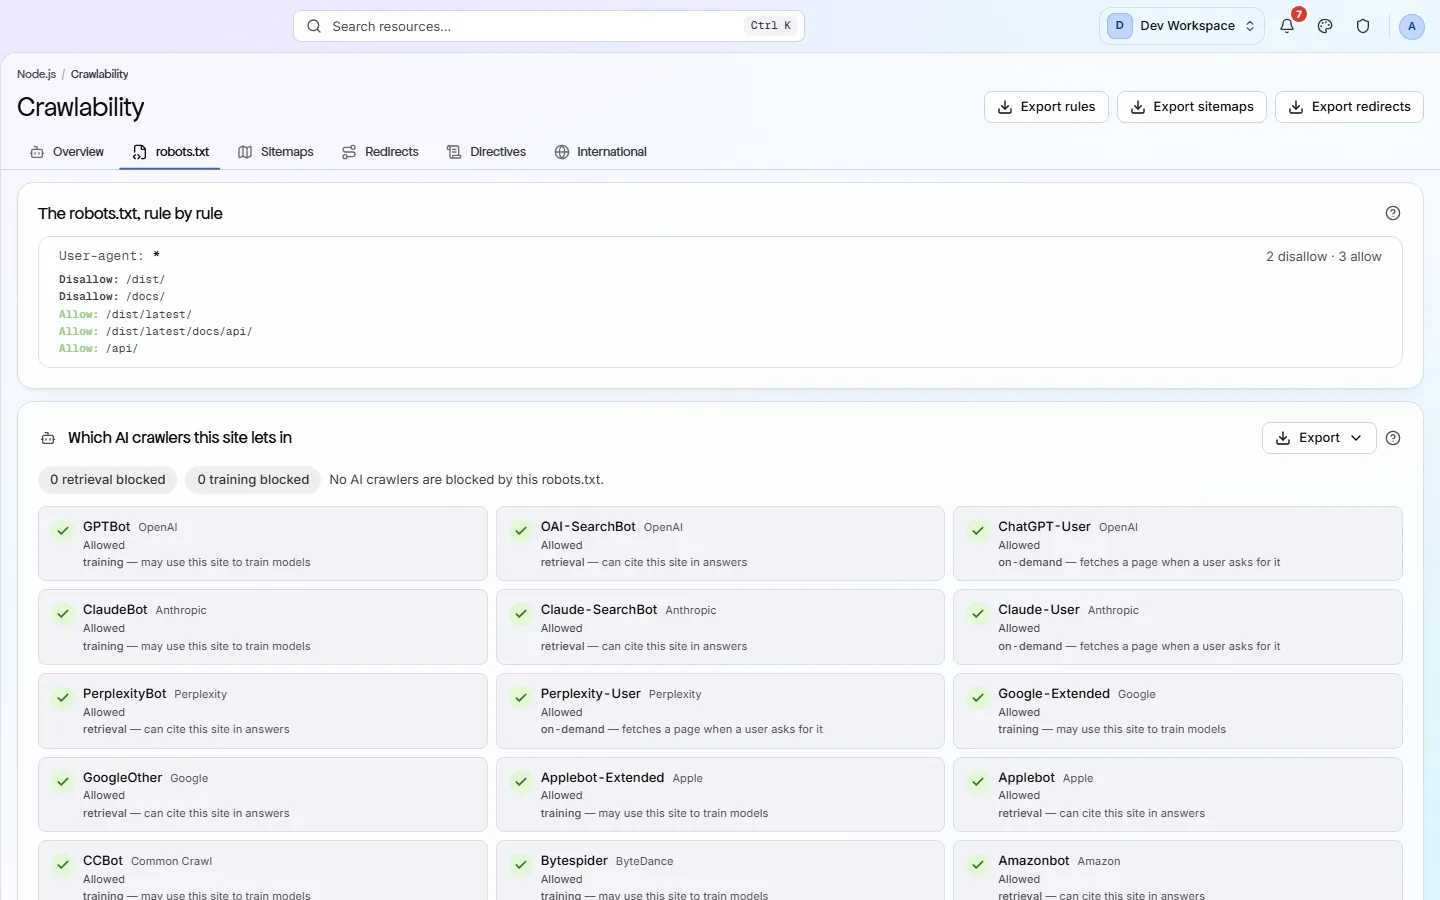Screen dimensions: 1440x900
Task: Click the GoogleOther crawler name
Action: tap(123, 778)
